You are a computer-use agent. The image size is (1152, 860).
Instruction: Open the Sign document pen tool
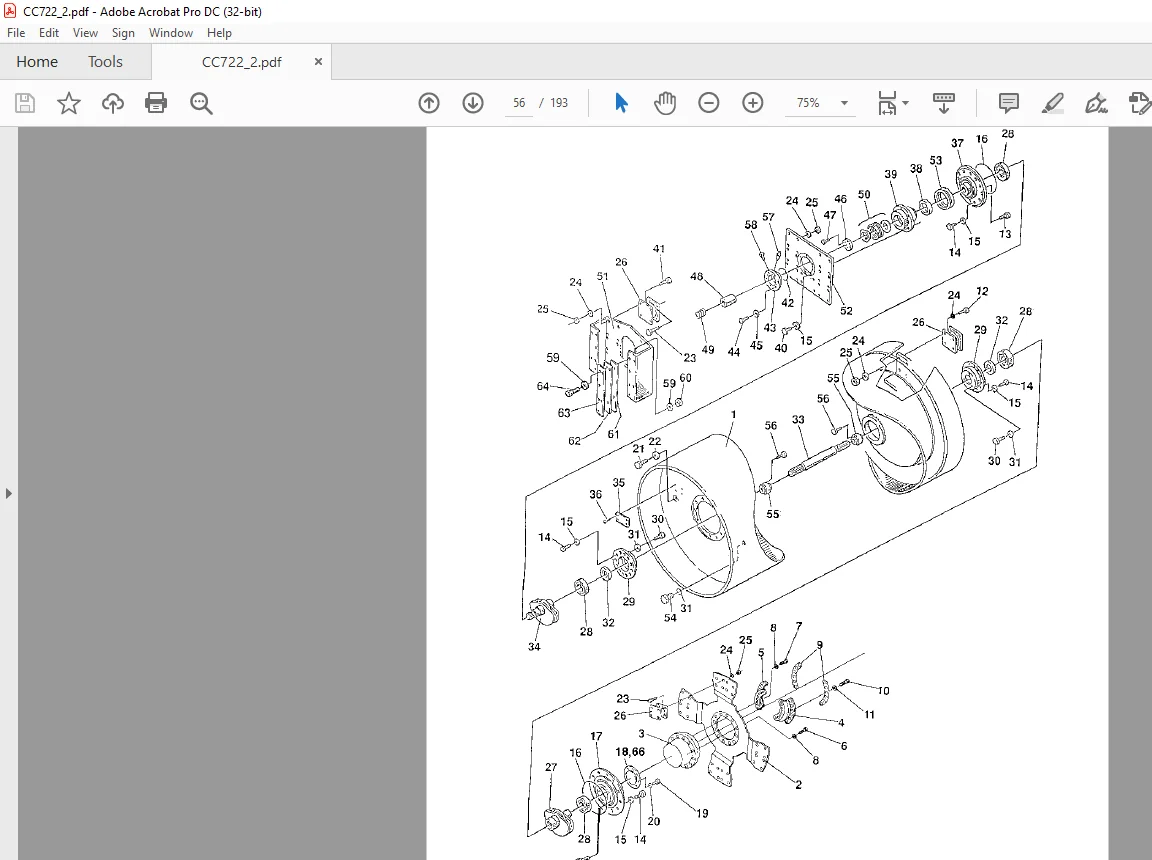click(1096, 103)
